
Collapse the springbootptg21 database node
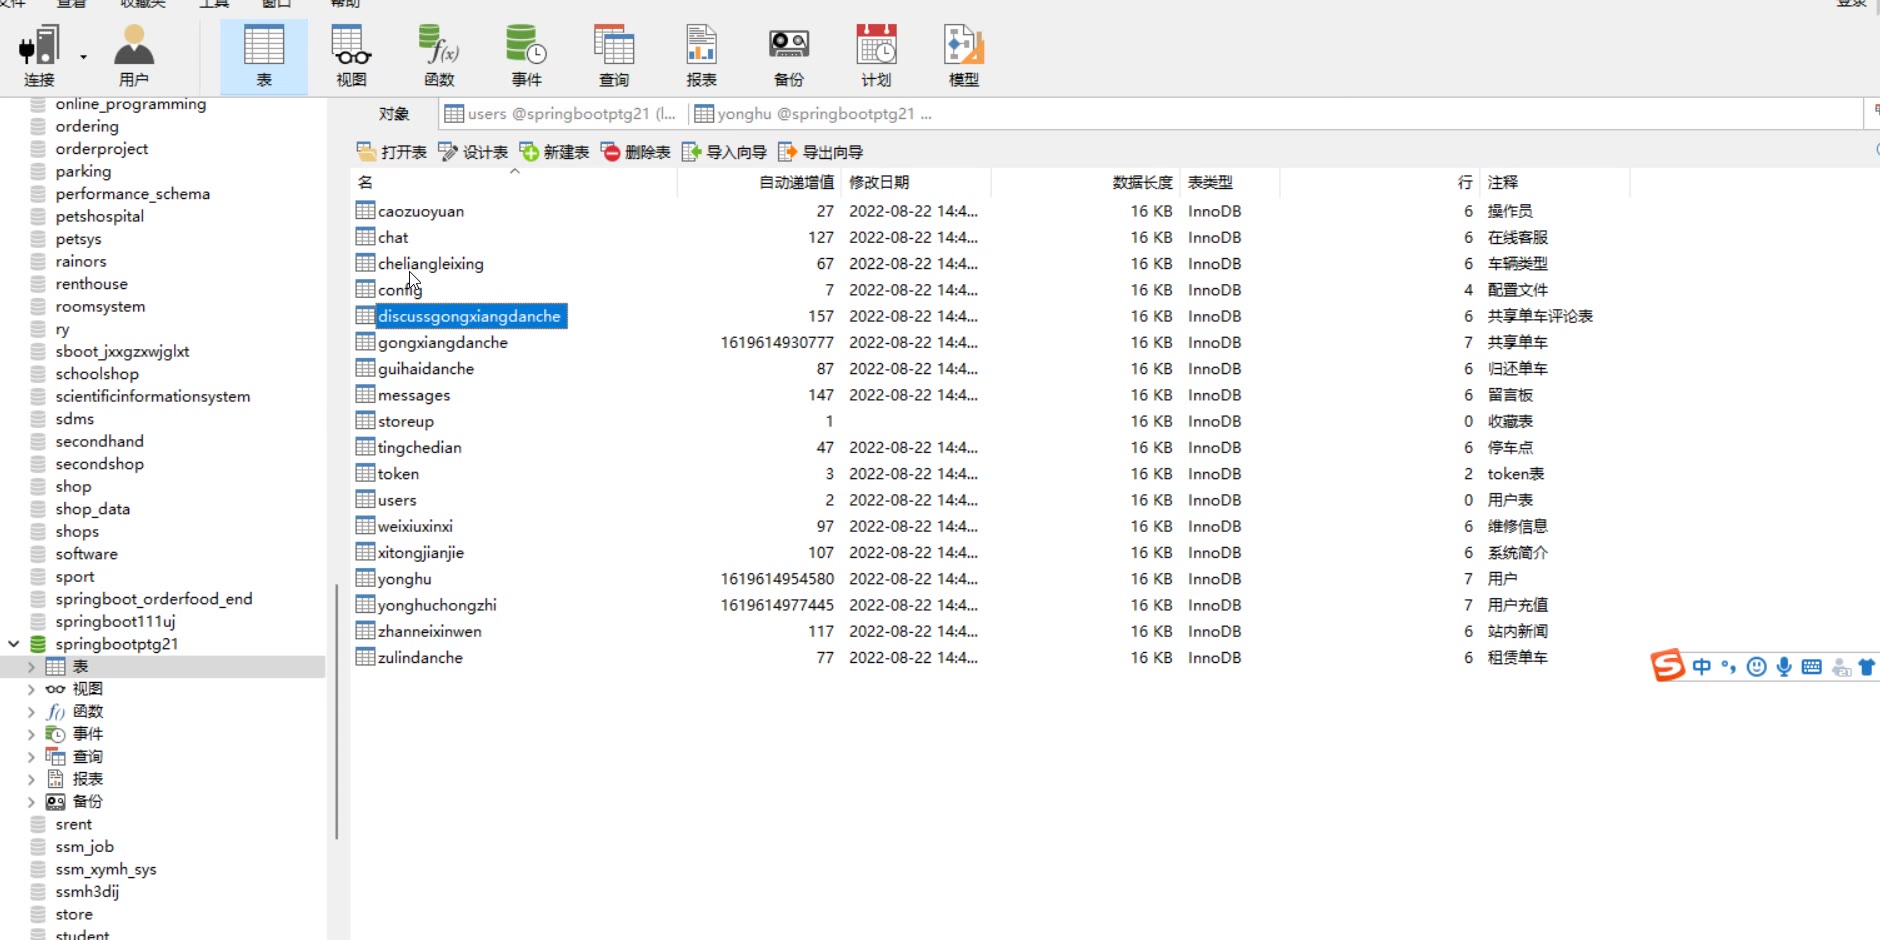(x=14, y=644)
